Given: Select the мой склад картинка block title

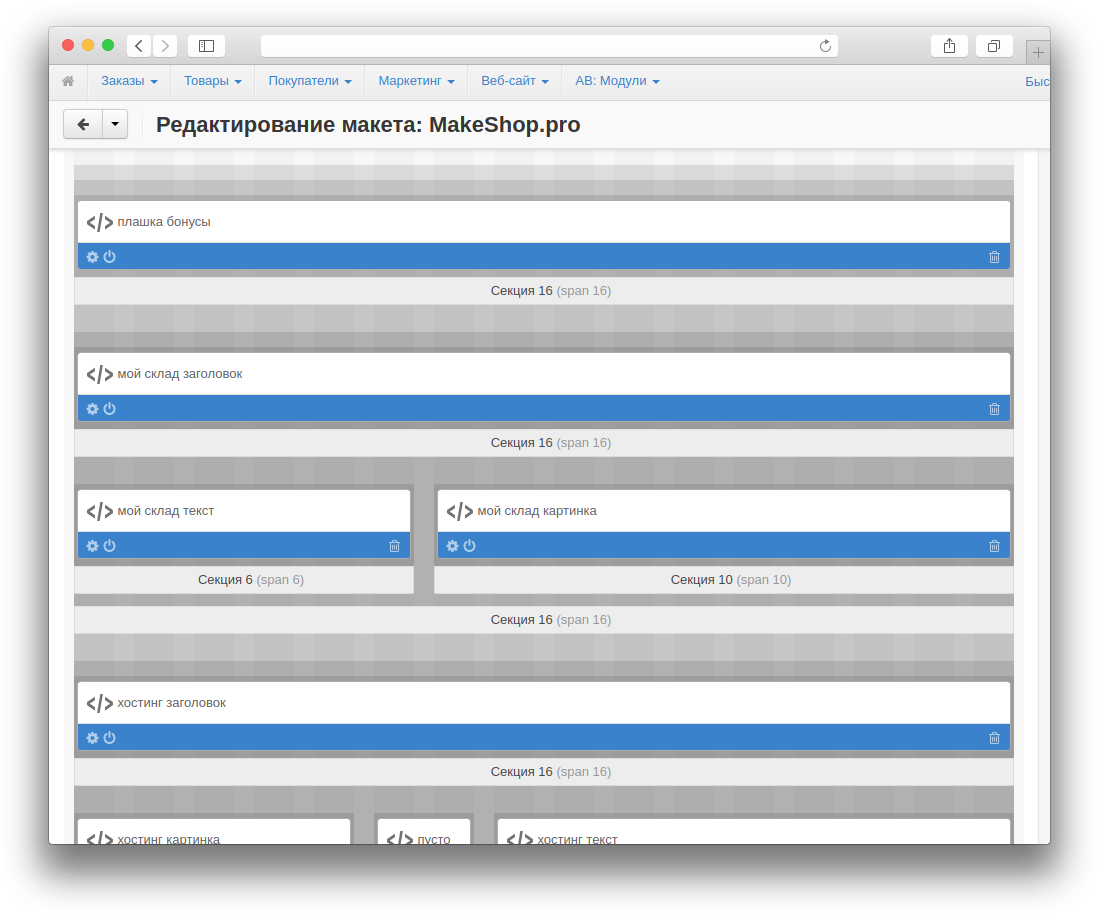Looking at the screenshot, I should [537, 510].
